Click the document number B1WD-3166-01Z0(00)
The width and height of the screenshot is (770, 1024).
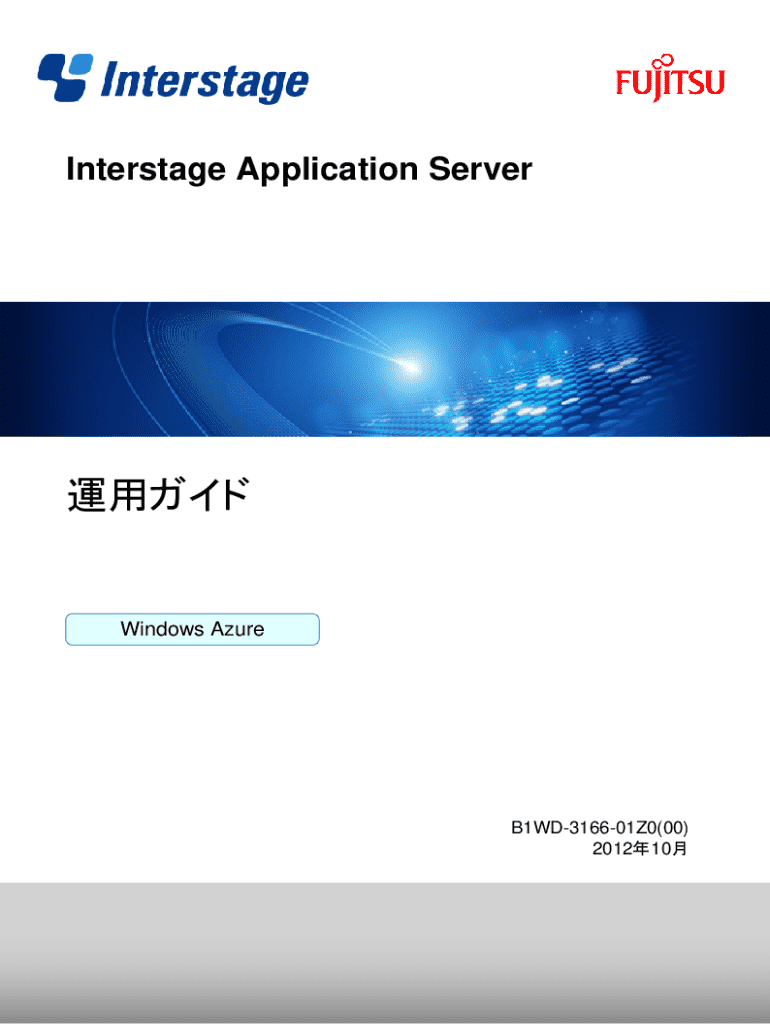[x=599, y=828]
